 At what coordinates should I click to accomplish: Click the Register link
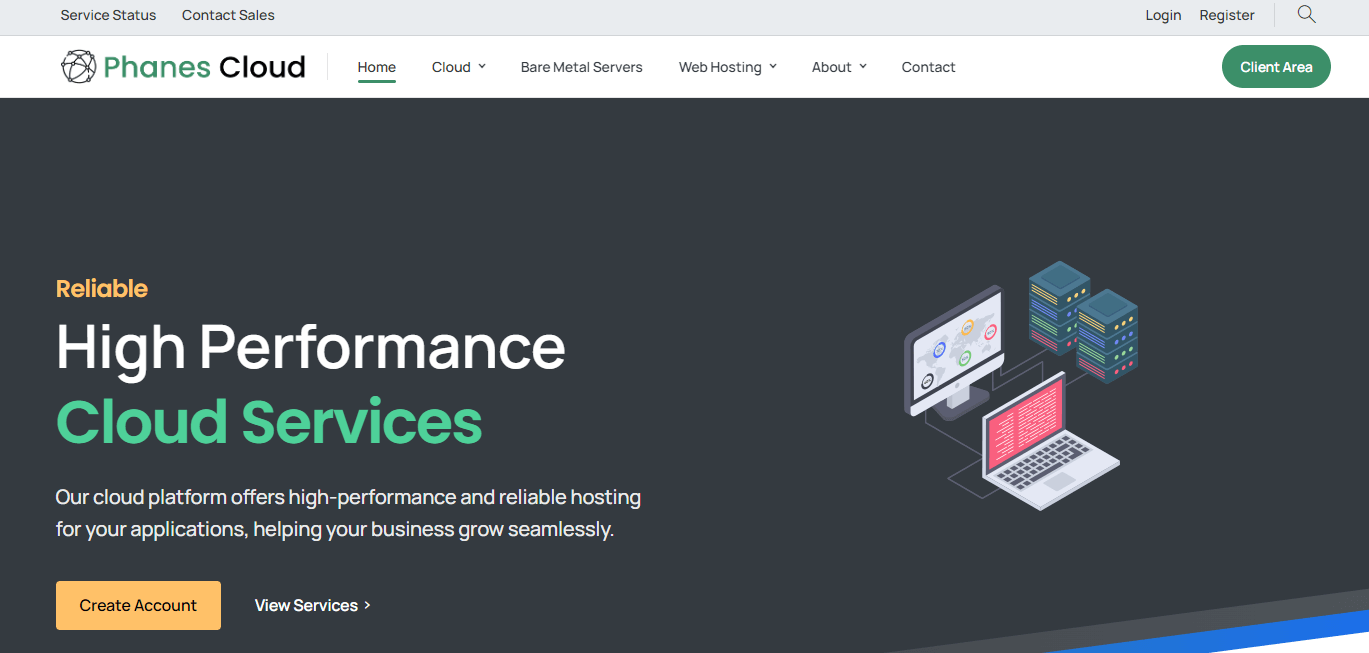point(1227,15)
